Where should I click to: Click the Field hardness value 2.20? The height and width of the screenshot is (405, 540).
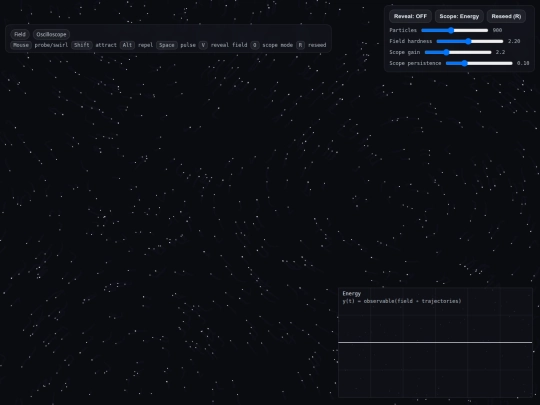coord(514,41)
